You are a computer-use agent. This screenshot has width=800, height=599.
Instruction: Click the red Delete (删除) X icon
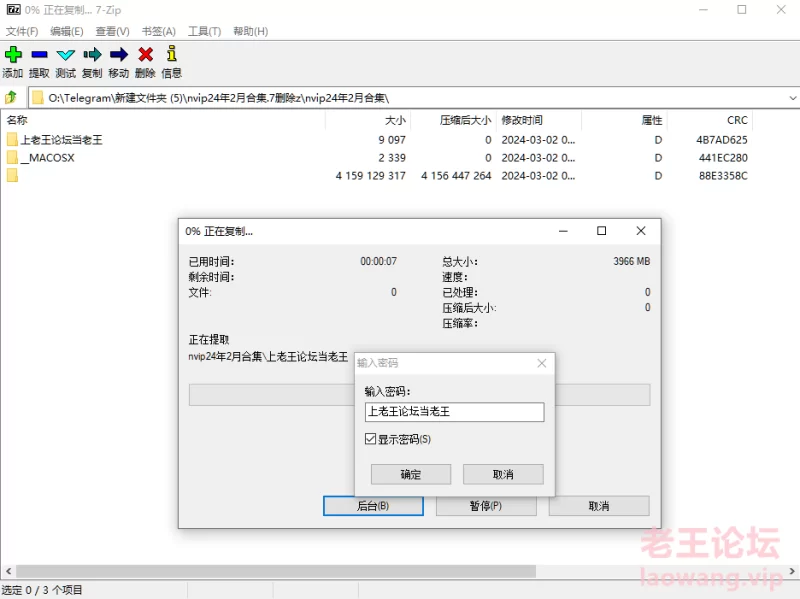[x=145, y=54]
